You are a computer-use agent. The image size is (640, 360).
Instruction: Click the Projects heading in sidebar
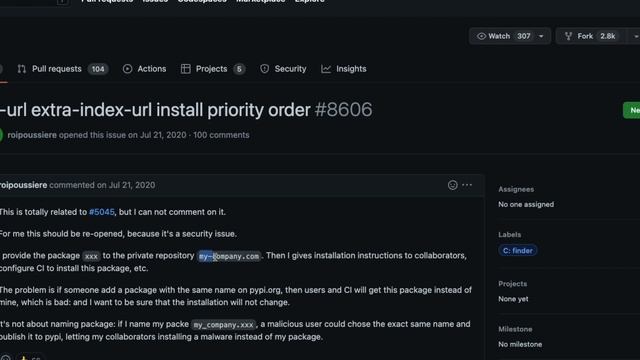click(513, 284)
